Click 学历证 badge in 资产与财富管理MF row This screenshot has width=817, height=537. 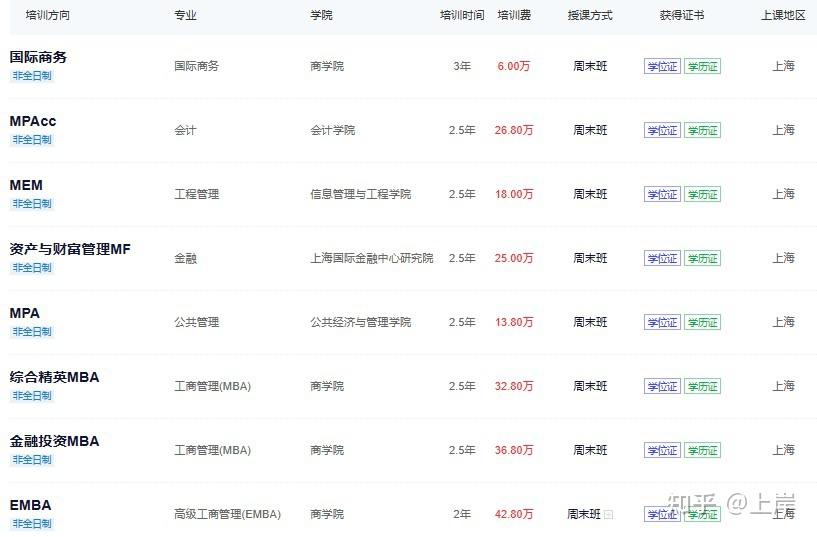coord(702,258)
